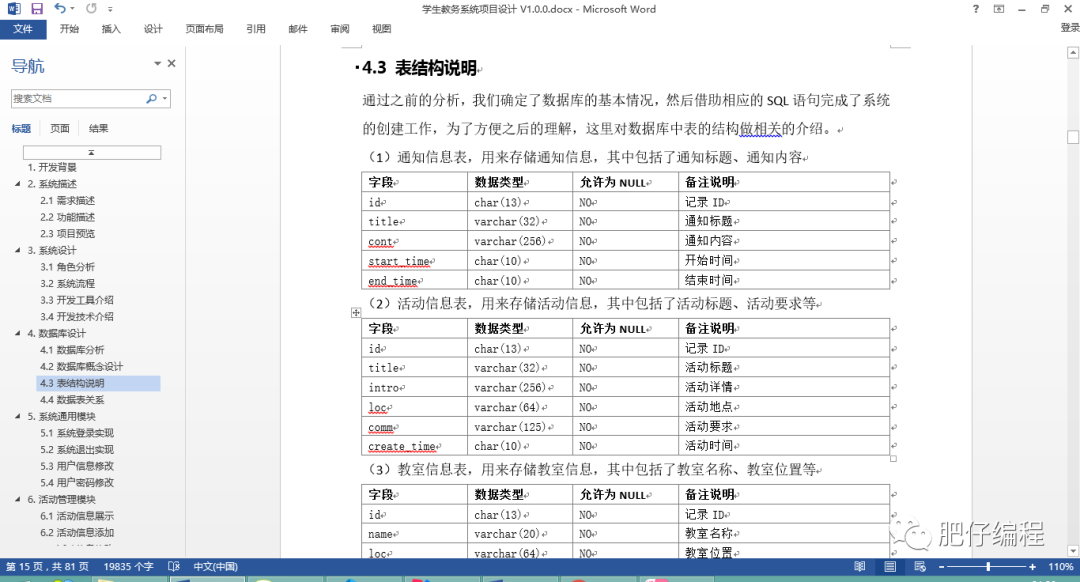Switch to Web Layout view icon
Screen dimensions: 1080x582
(x=920, y=566)
